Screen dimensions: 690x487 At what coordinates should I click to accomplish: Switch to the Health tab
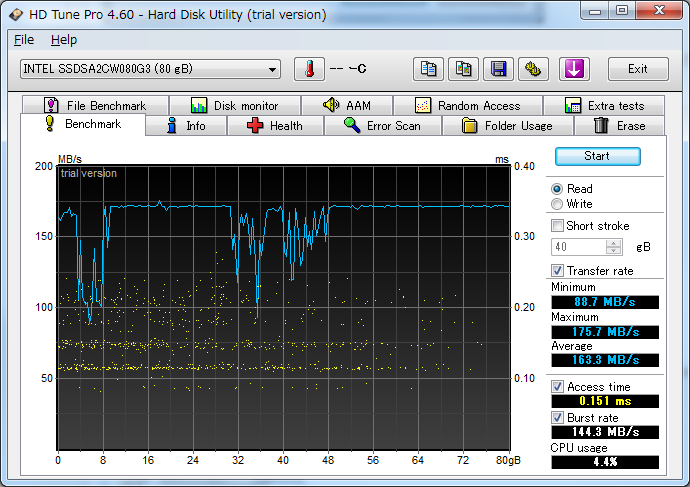tap(275, 126)
